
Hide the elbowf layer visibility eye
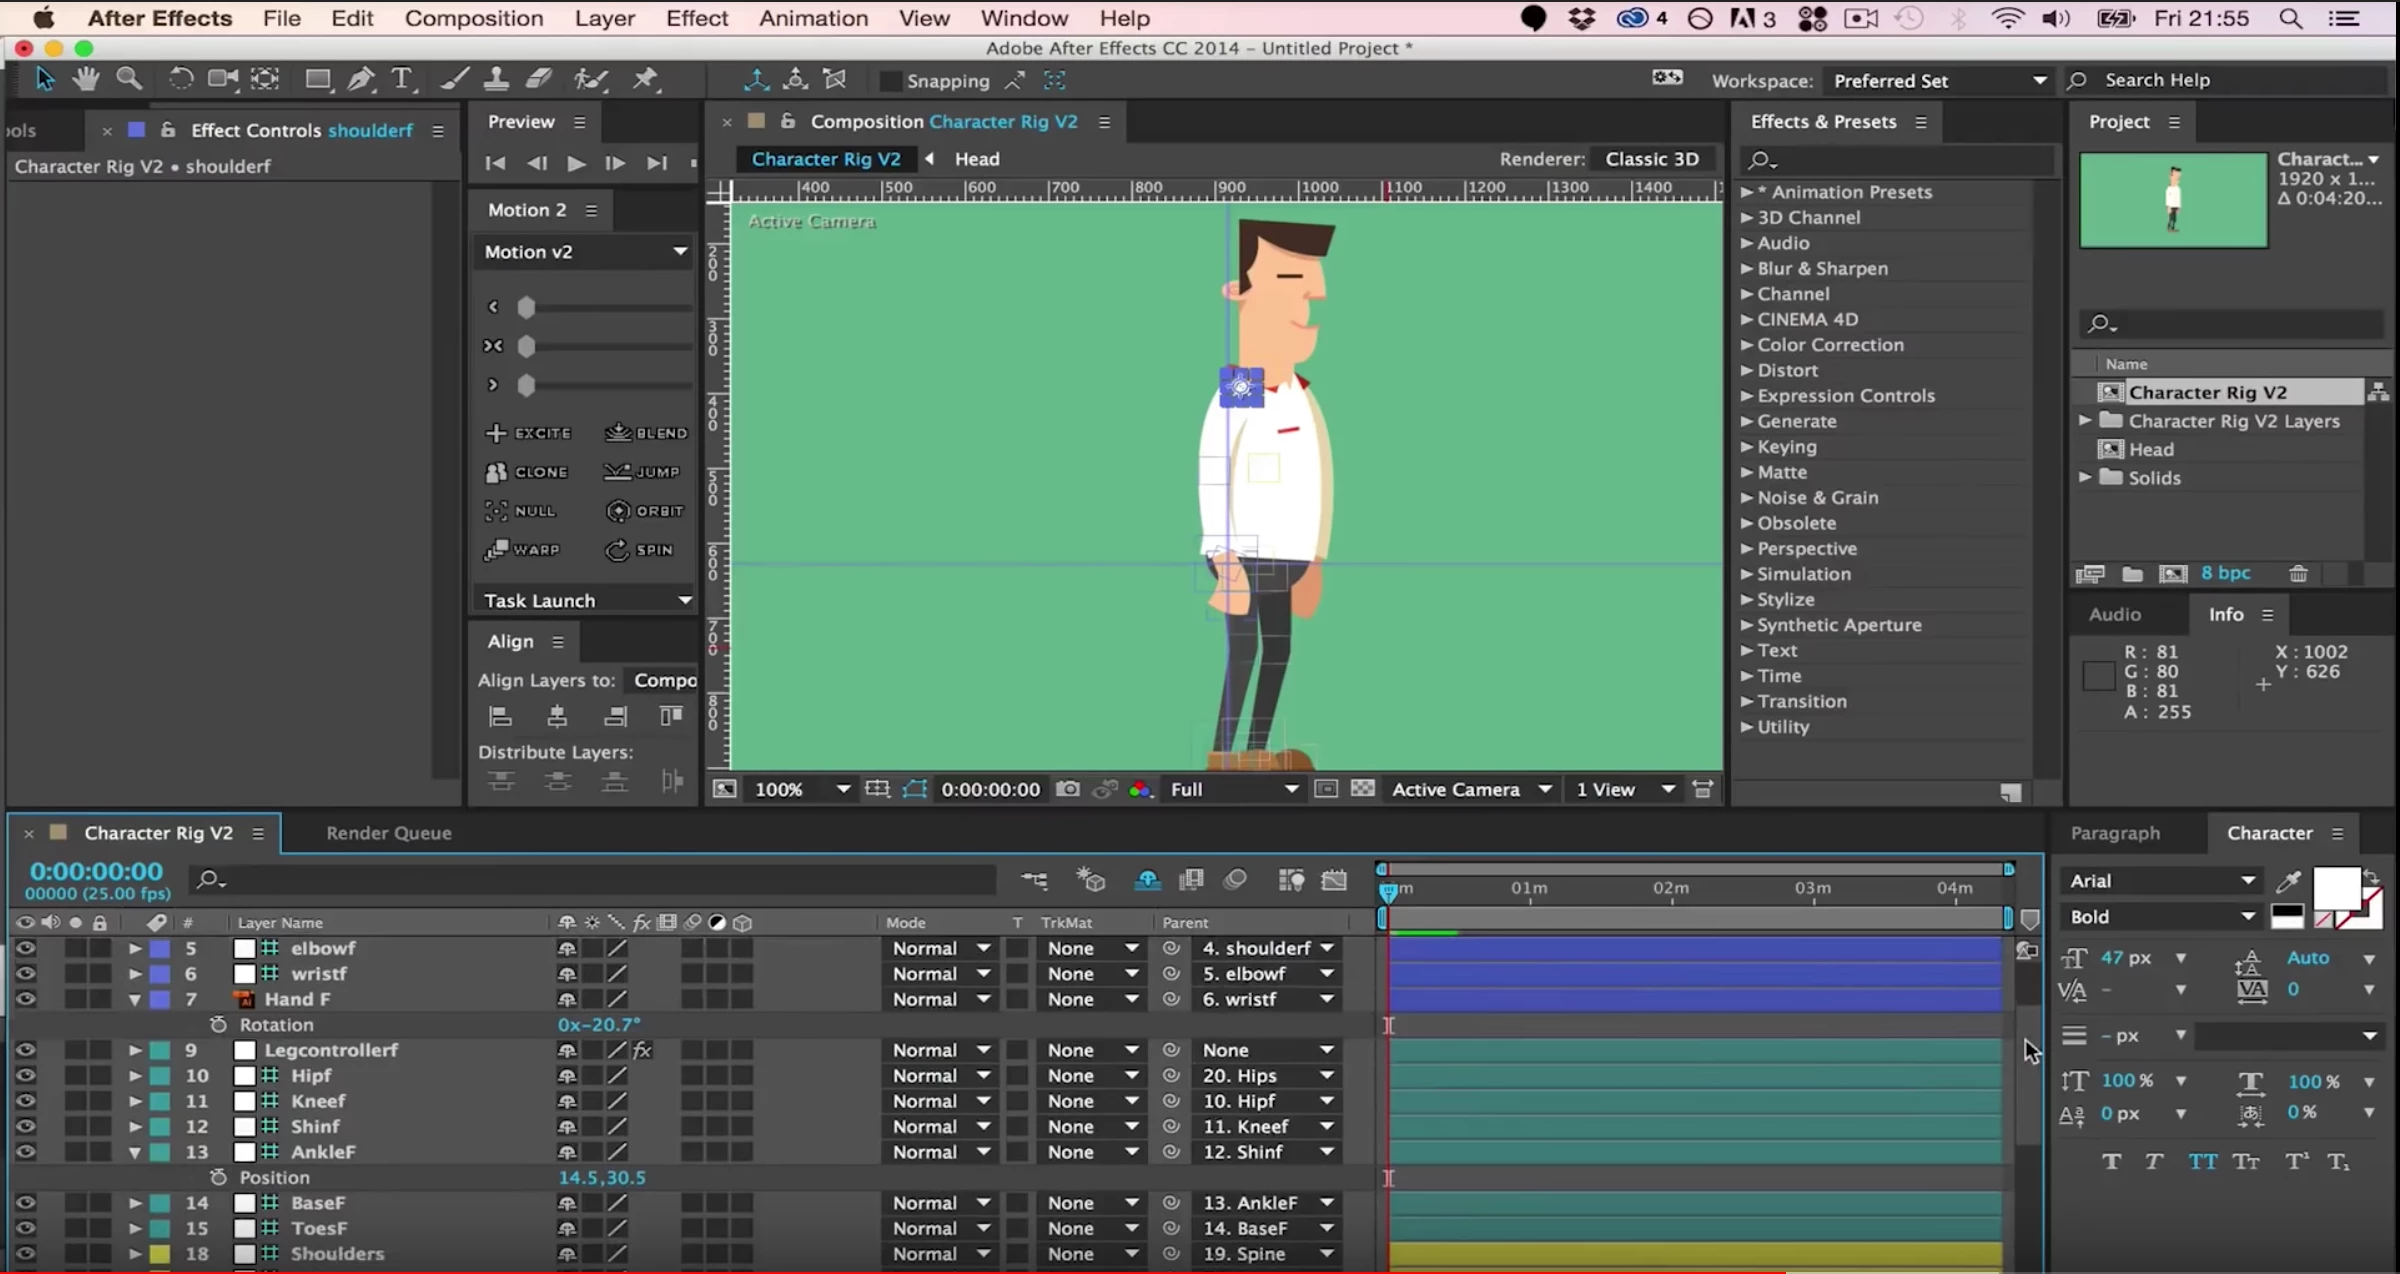pyautogui.click(x=25, y=948)
